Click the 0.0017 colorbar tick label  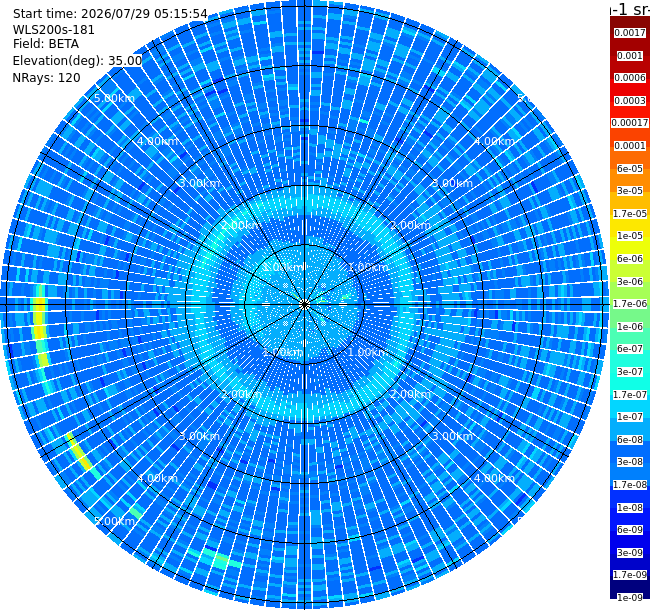[630, 33]
